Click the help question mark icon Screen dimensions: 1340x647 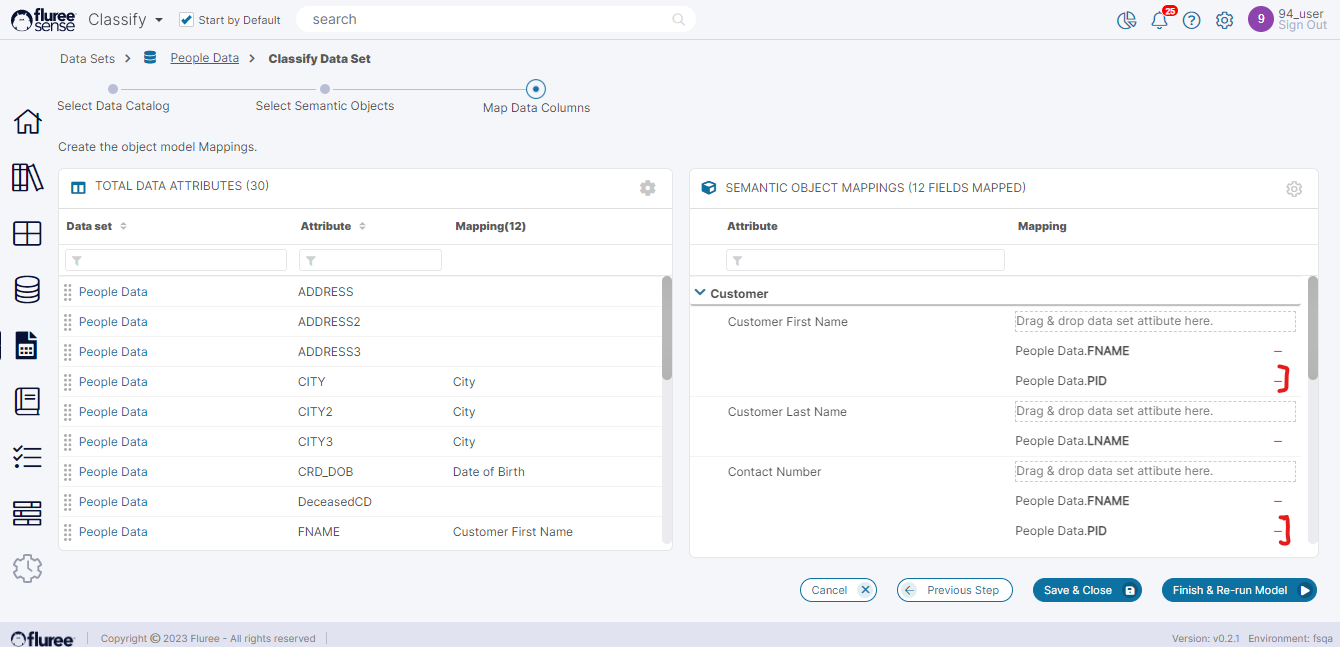click(x=1191, y=20)
